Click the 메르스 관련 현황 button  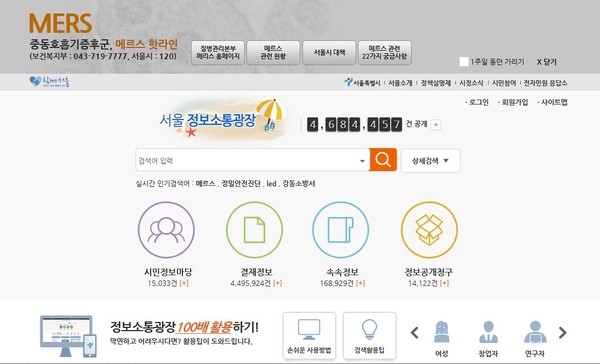(273, 52)
